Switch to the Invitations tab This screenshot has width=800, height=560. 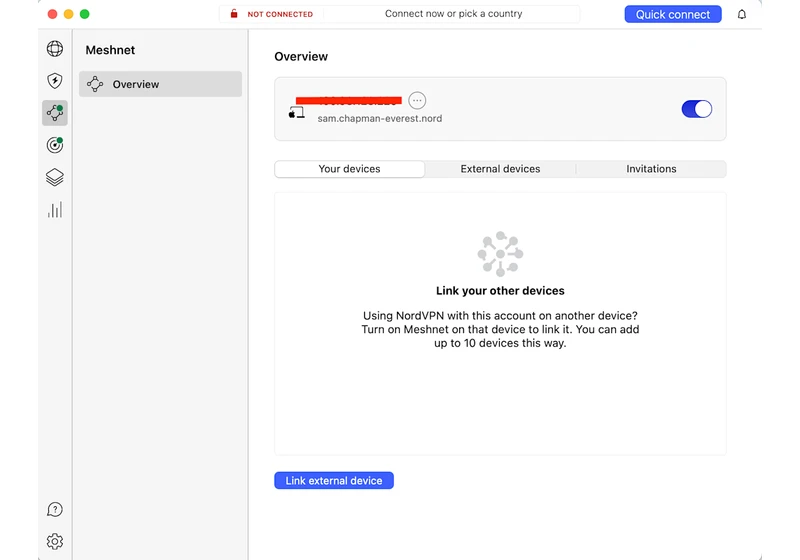click(651, 169)
